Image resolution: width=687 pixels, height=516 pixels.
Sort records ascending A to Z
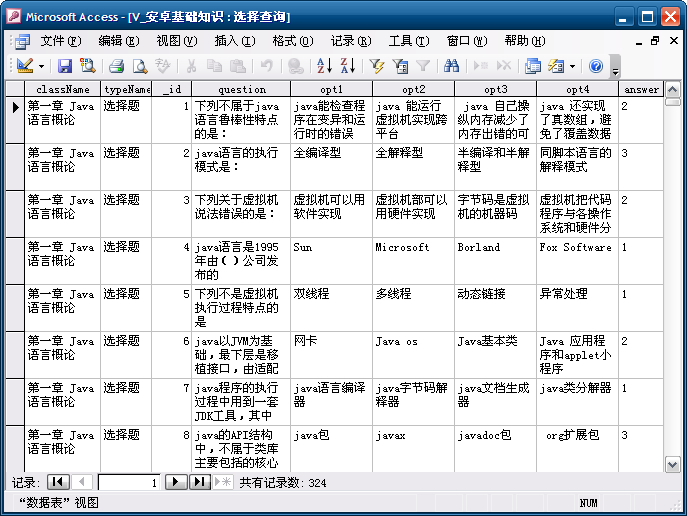pos(324,66)
